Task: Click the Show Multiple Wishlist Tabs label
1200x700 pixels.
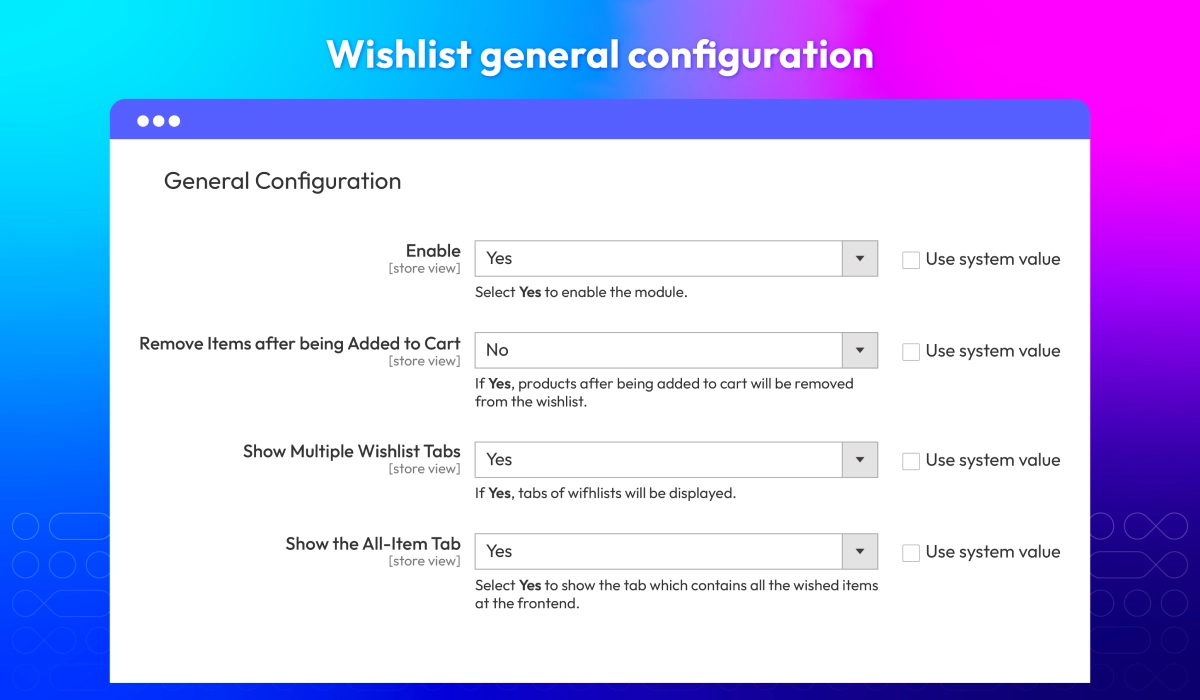Action: (352, 451)
